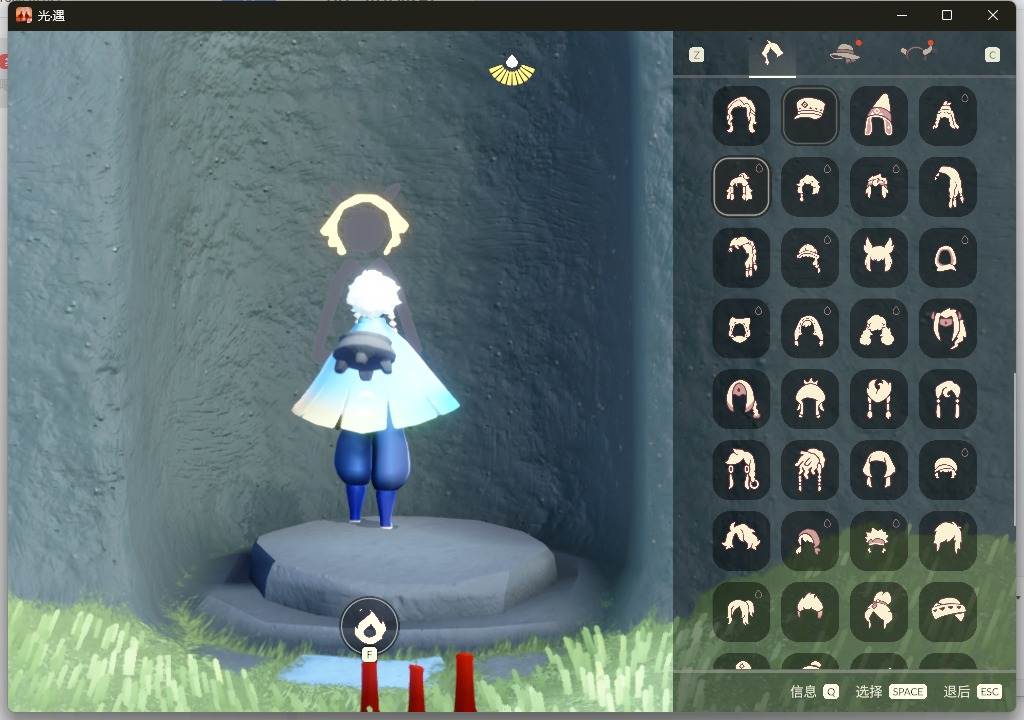1024x720 pixels.
Task: Select the captain's cap hairstyle
Action: [810, 116]
